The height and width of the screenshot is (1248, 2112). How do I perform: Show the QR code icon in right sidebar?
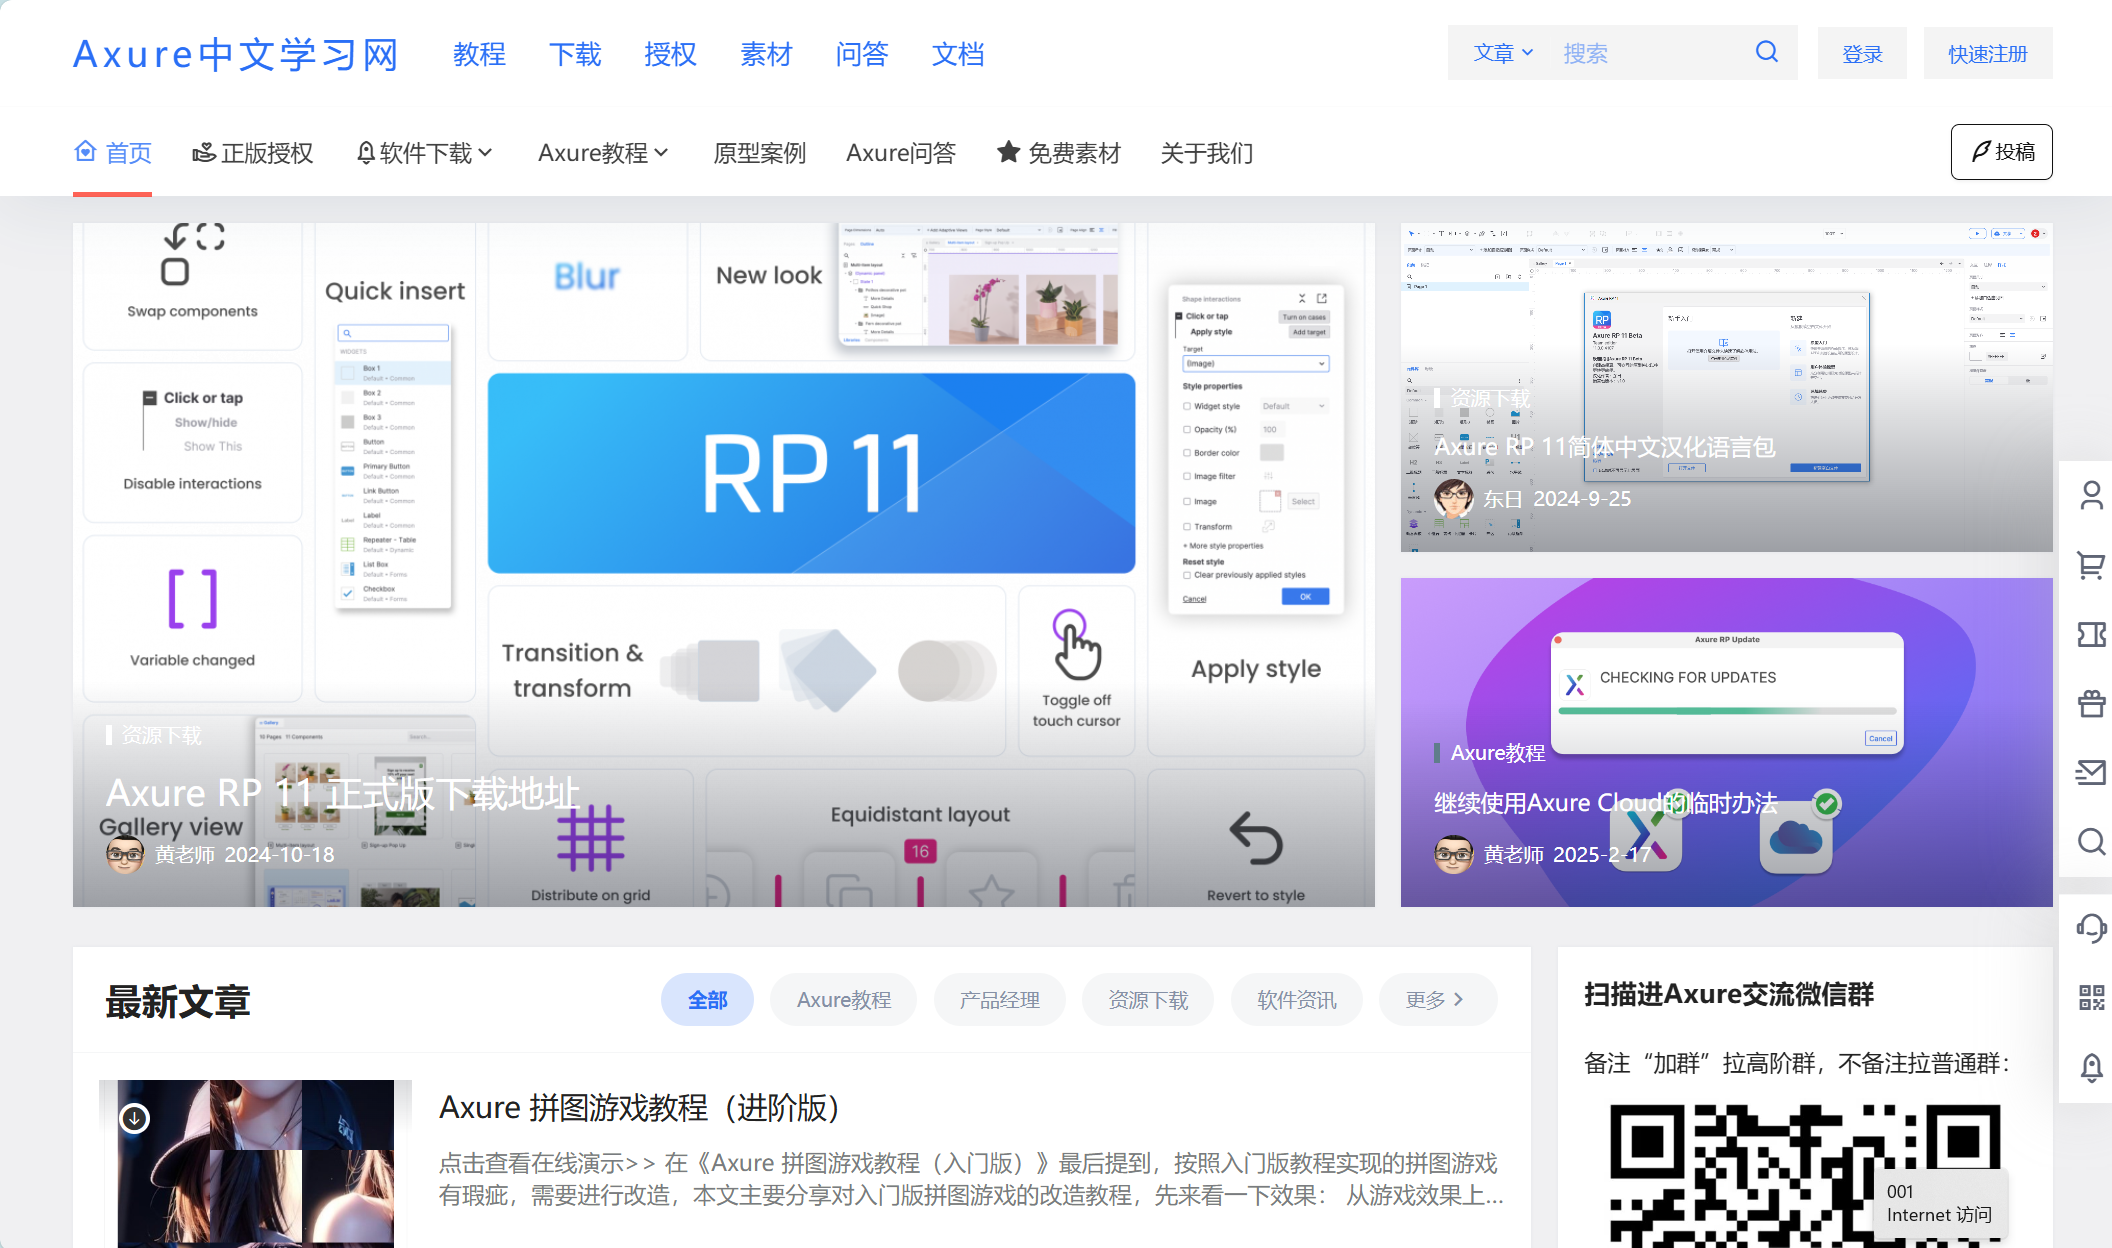click(x=2091, y=997)
